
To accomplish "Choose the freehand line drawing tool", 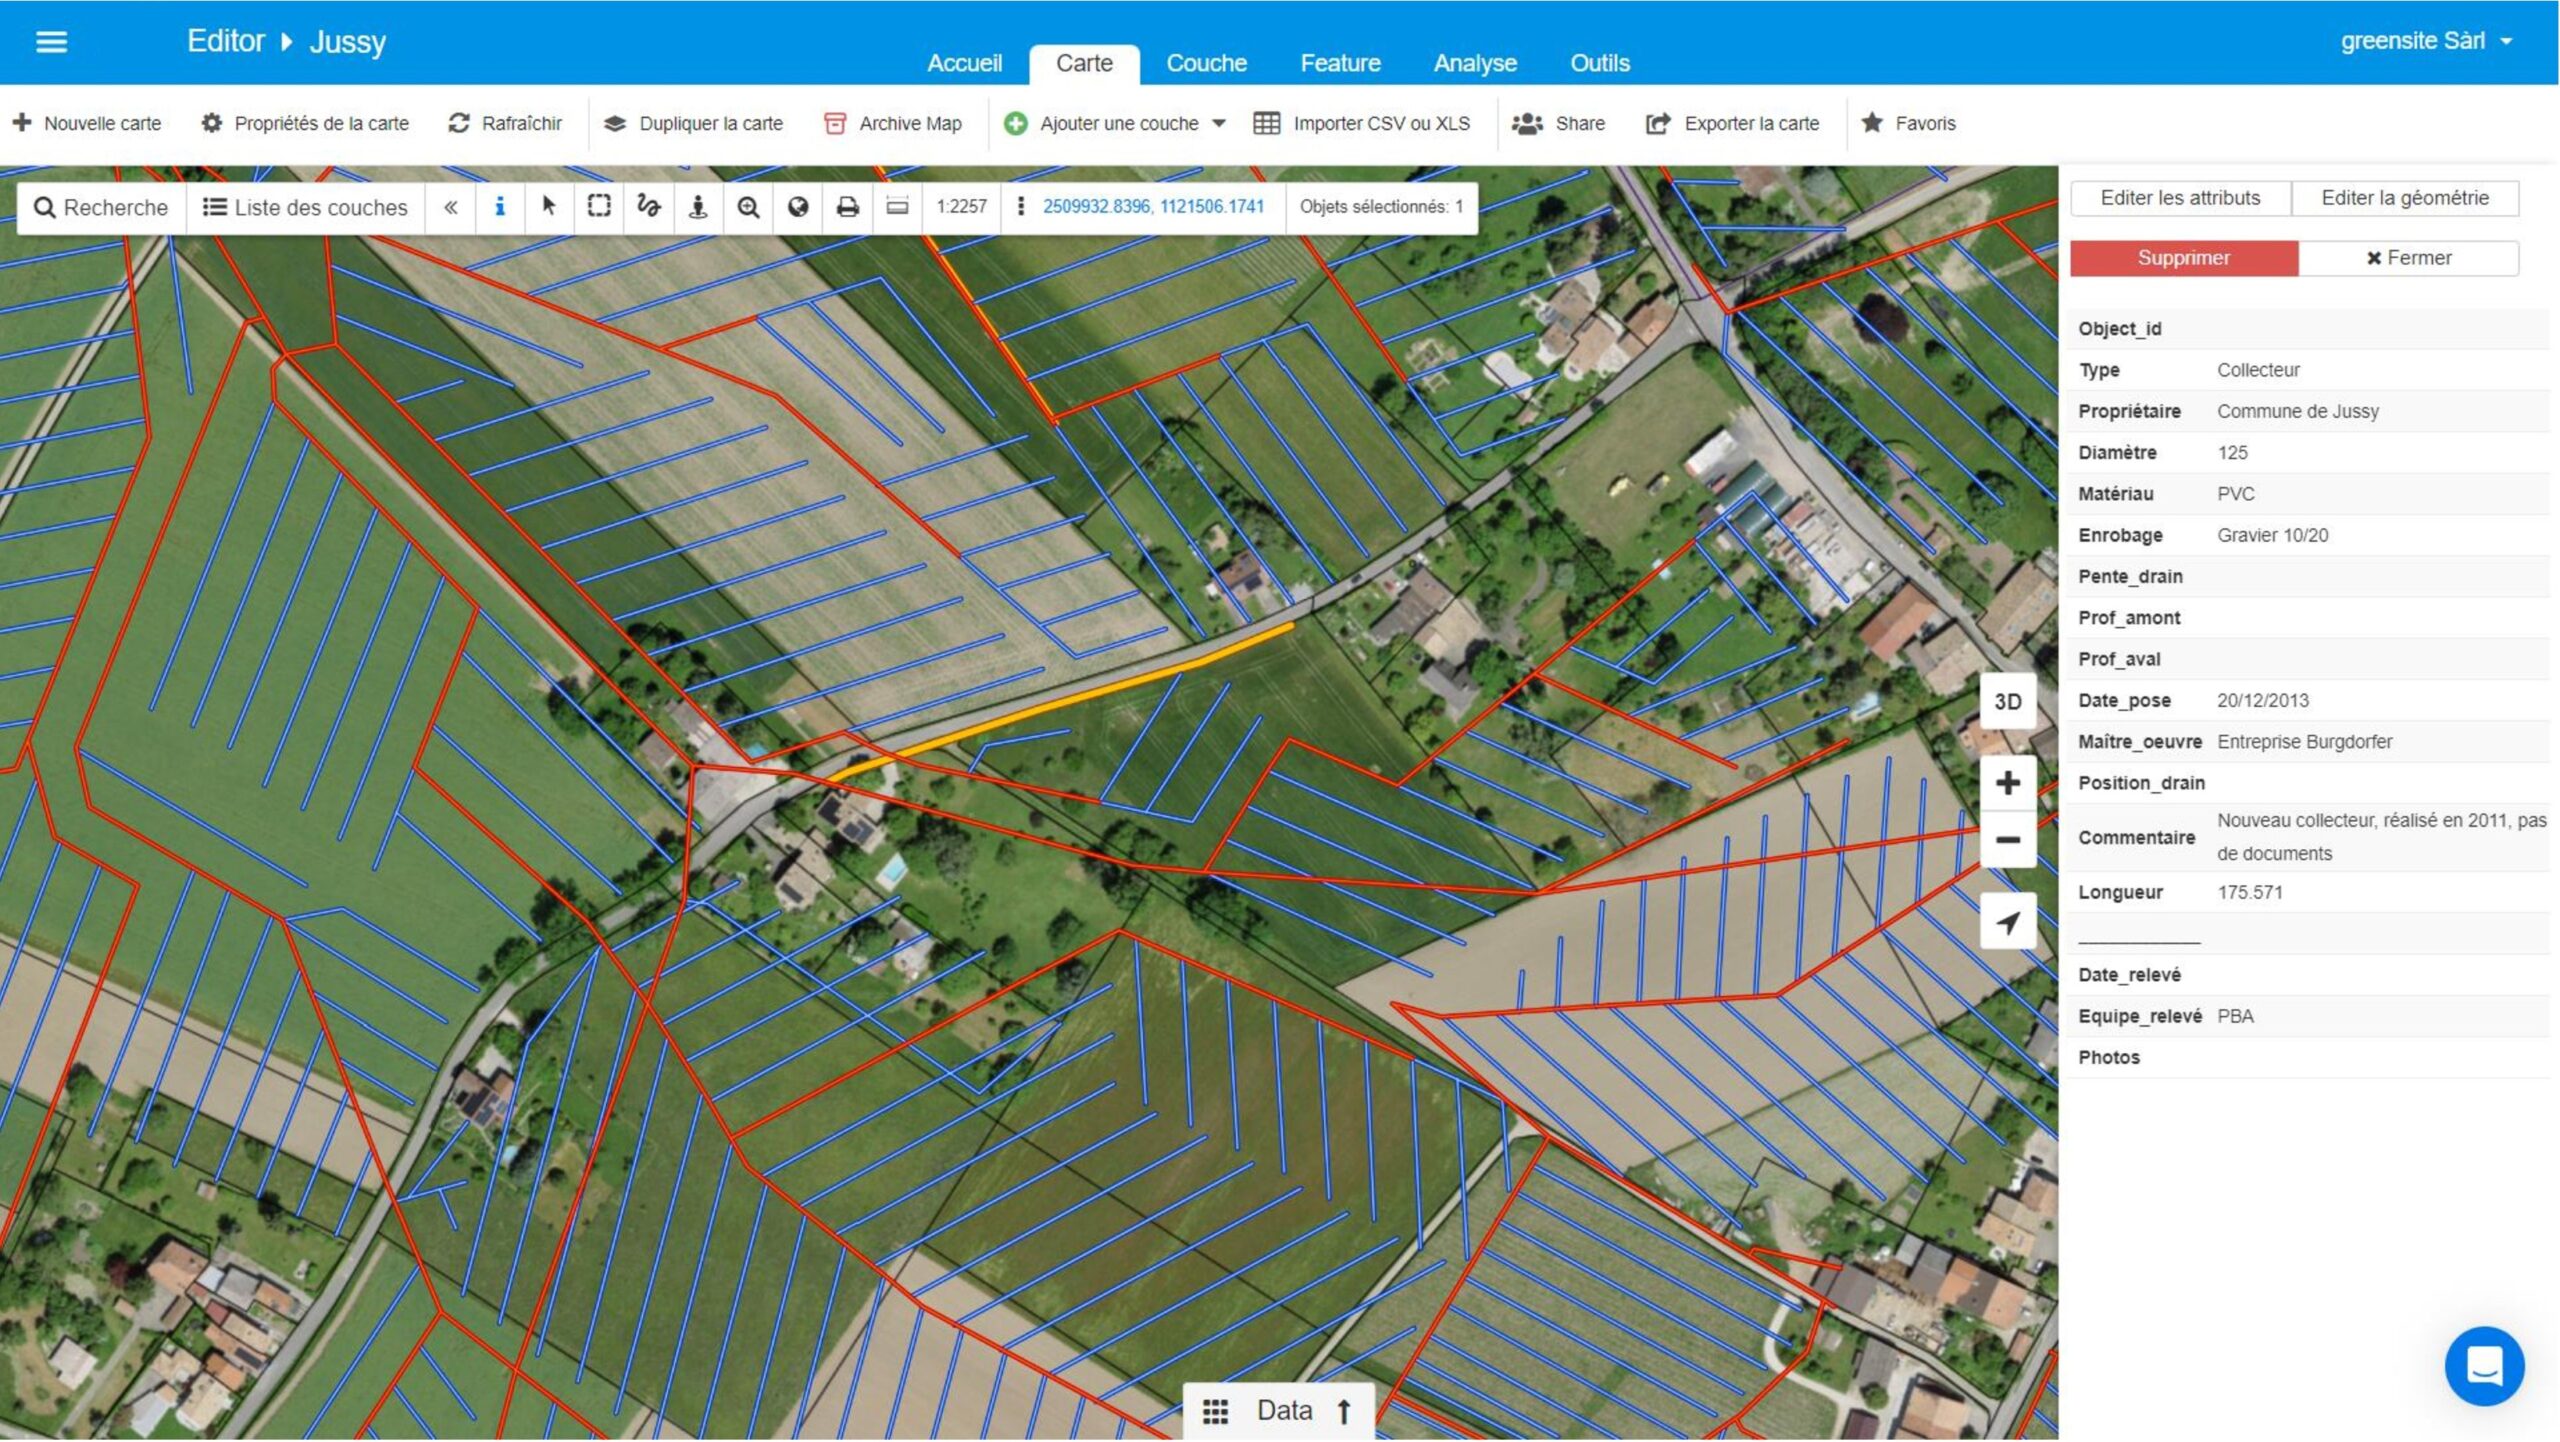I will point(648,207).
